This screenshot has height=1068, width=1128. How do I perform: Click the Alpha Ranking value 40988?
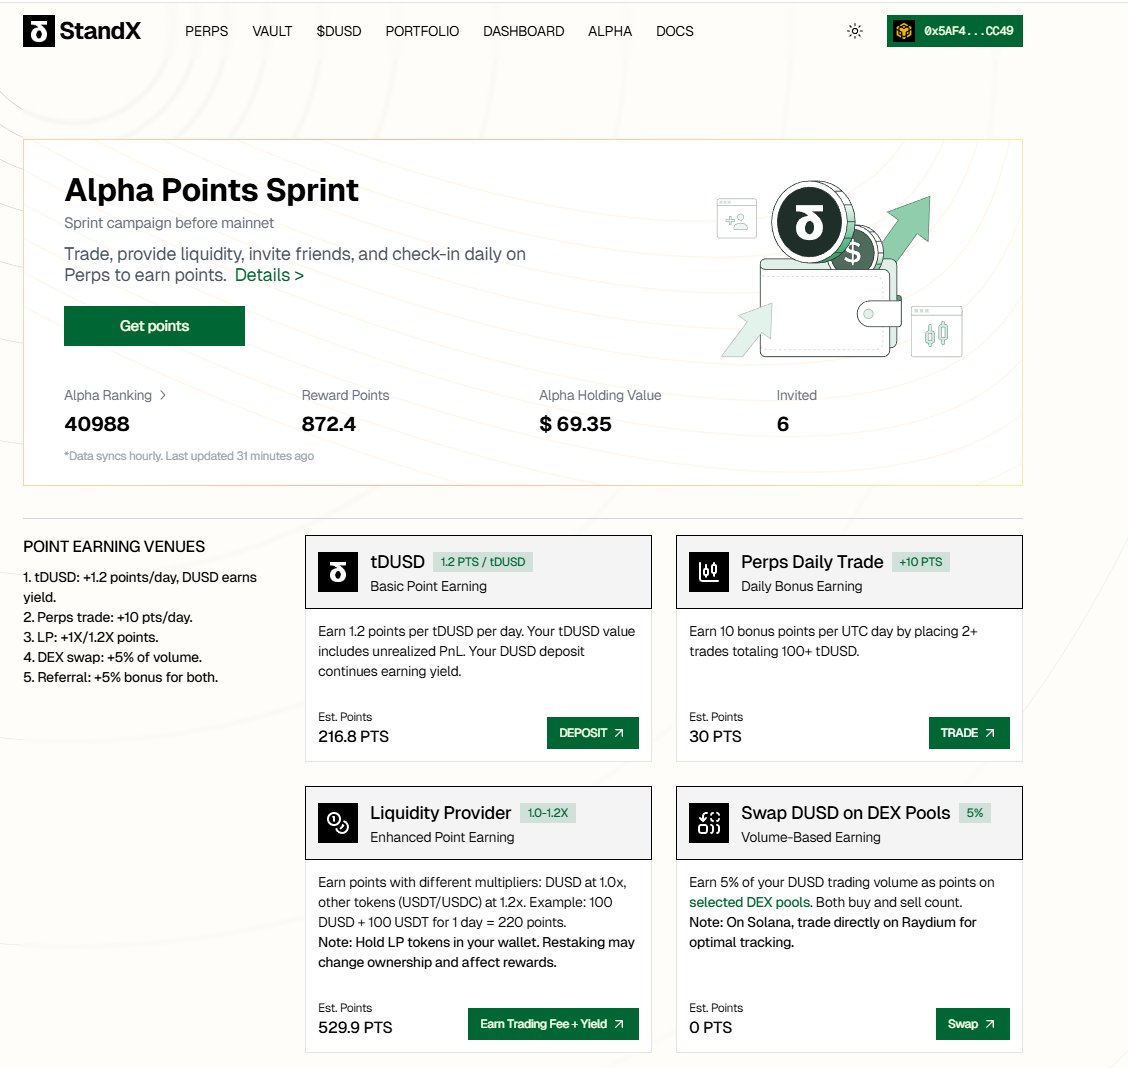[97, 424]
